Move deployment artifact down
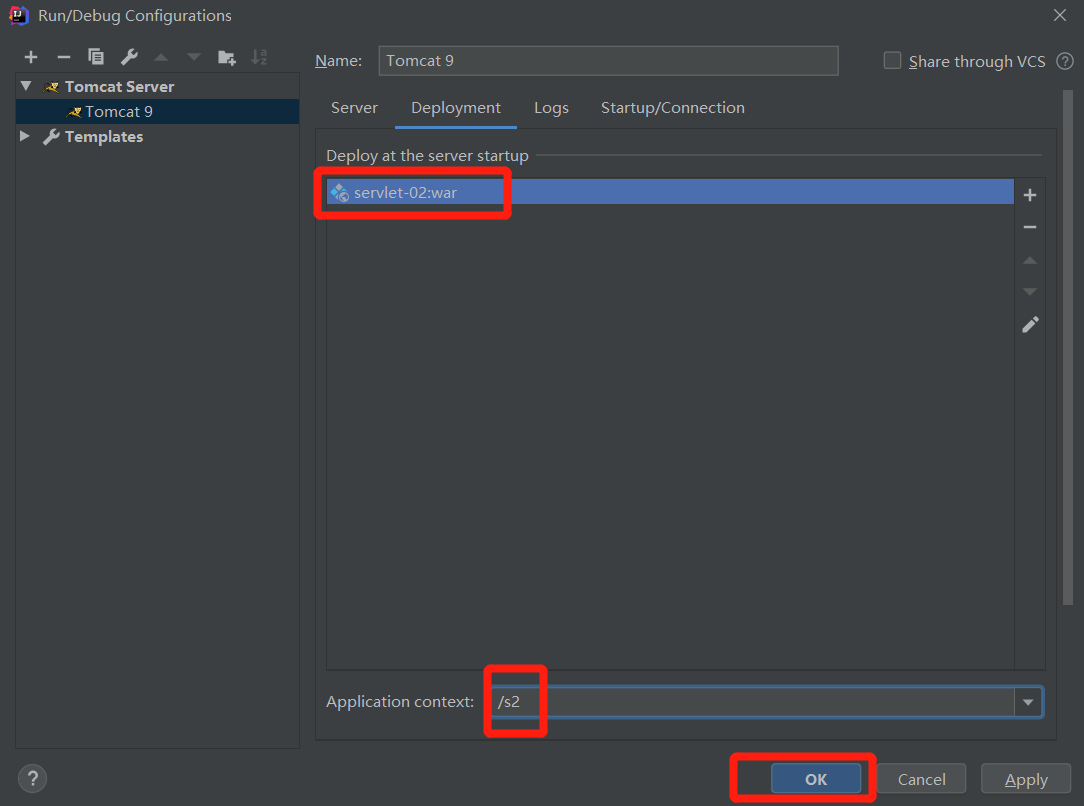The width and height of the screenshot is (1084, 806). (x=1029, y=292)
